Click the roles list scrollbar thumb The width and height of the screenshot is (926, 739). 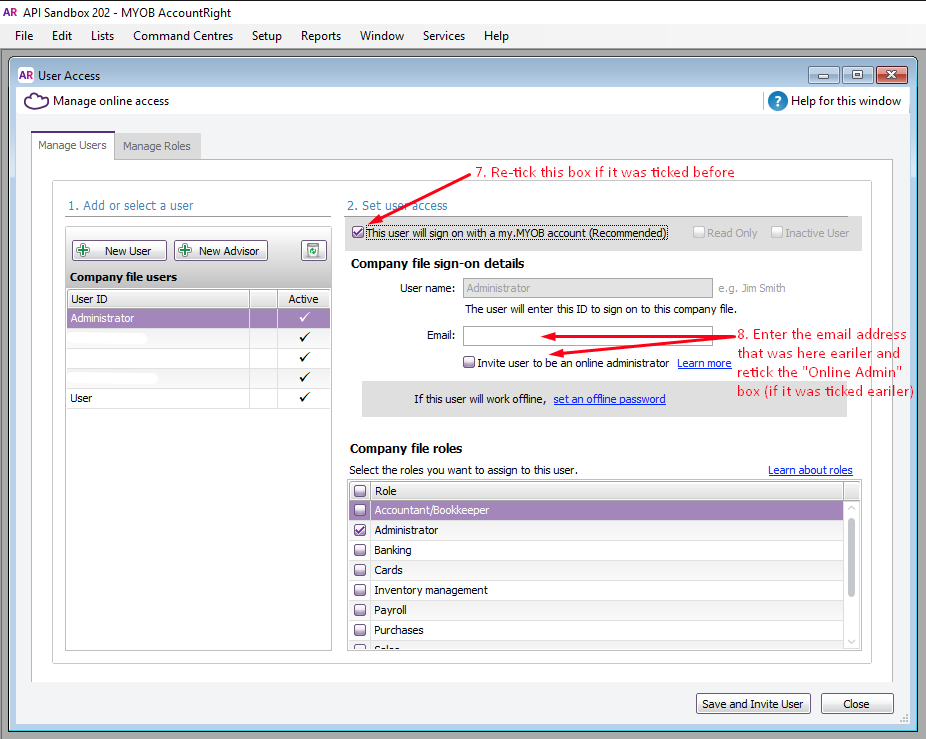coord(852,557)
